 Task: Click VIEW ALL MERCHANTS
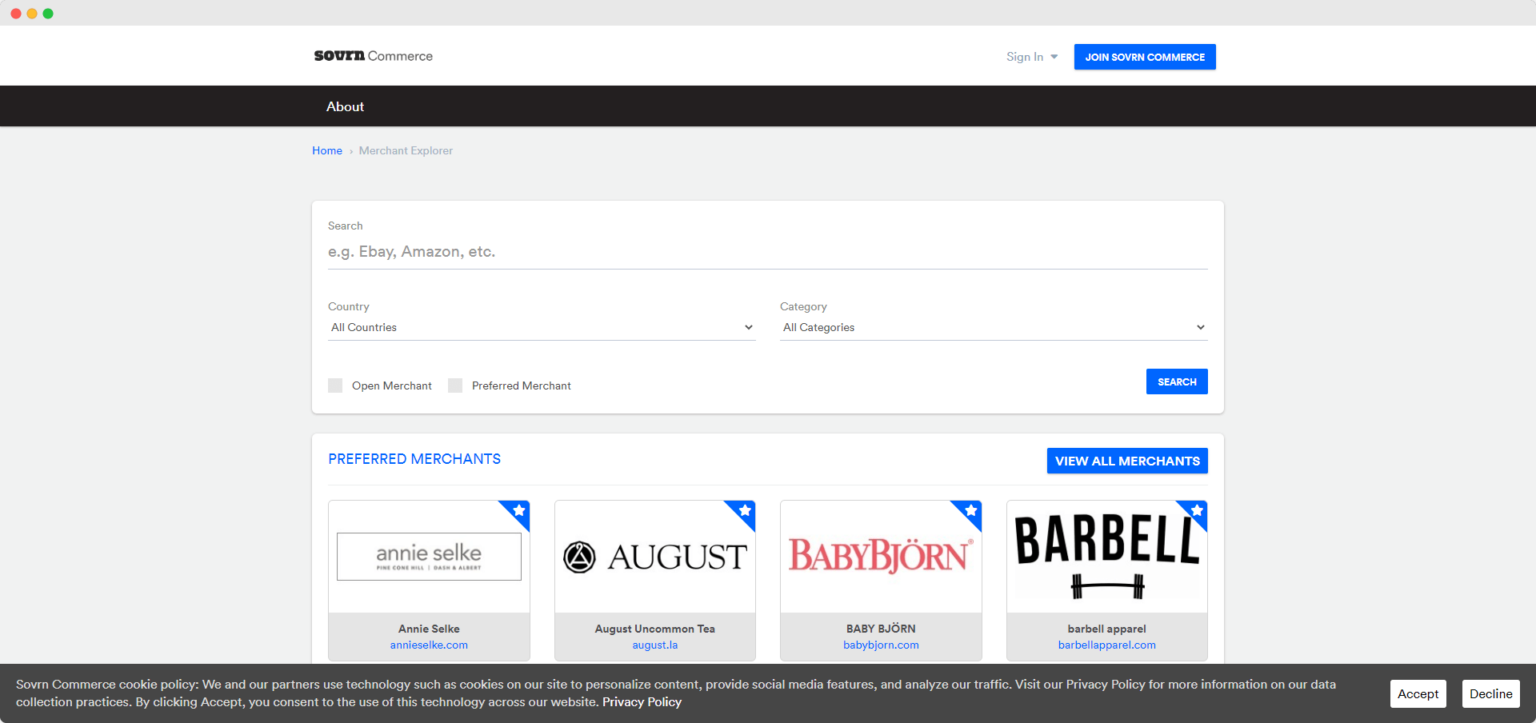coord(1127,460)
